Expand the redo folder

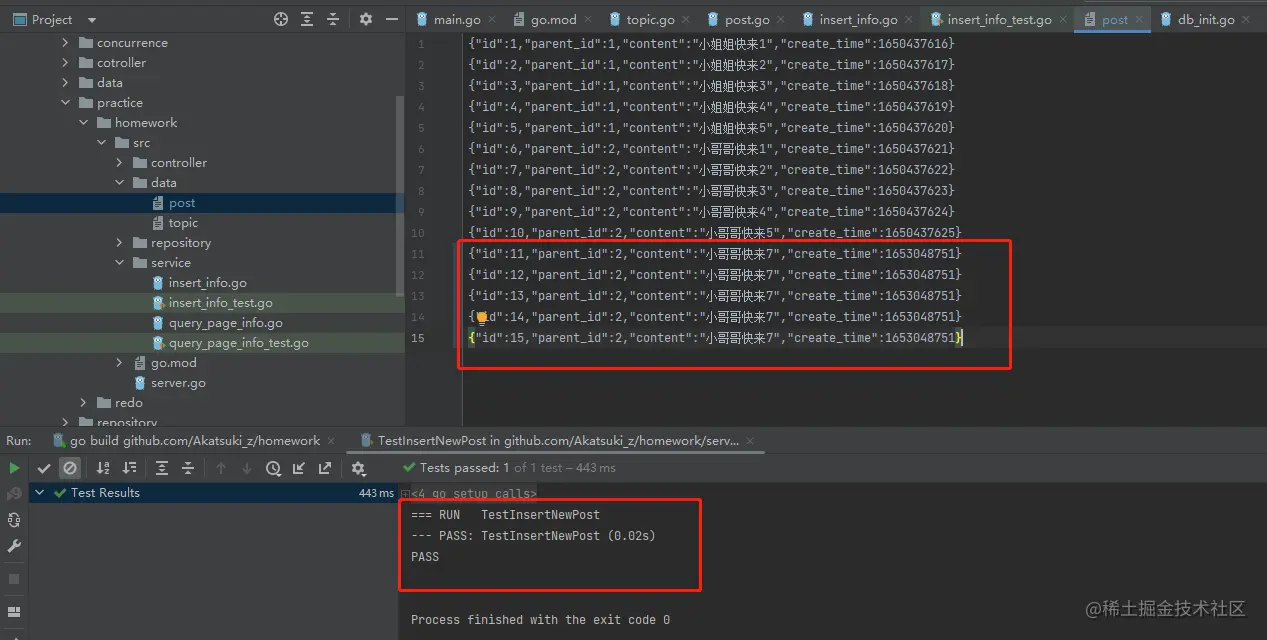point(83,403)
